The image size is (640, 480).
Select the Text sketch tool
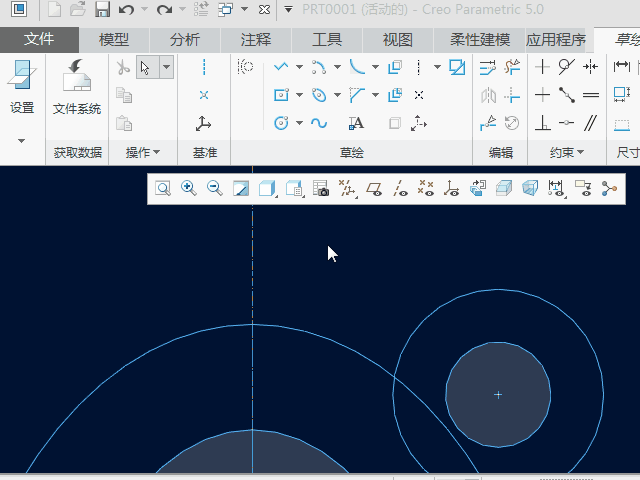tap(356, 123)
